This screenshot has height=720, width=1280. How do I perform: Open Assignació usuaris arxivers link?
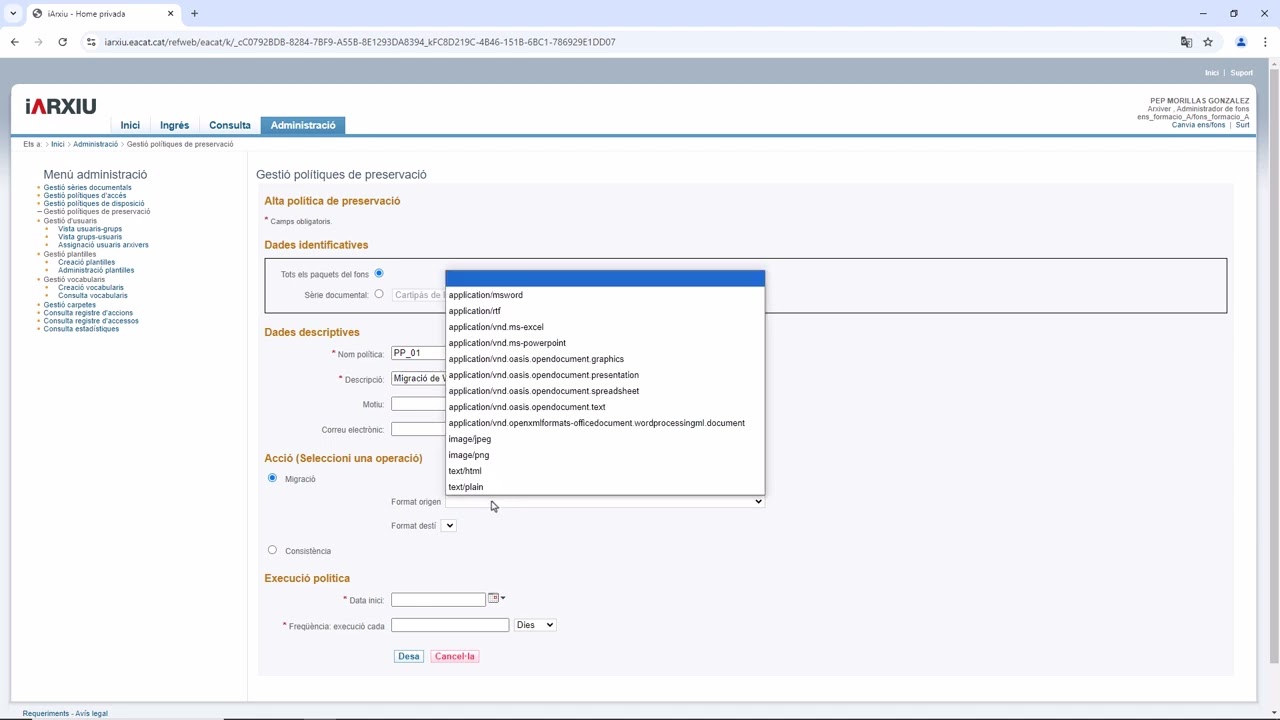coord(103,245)
